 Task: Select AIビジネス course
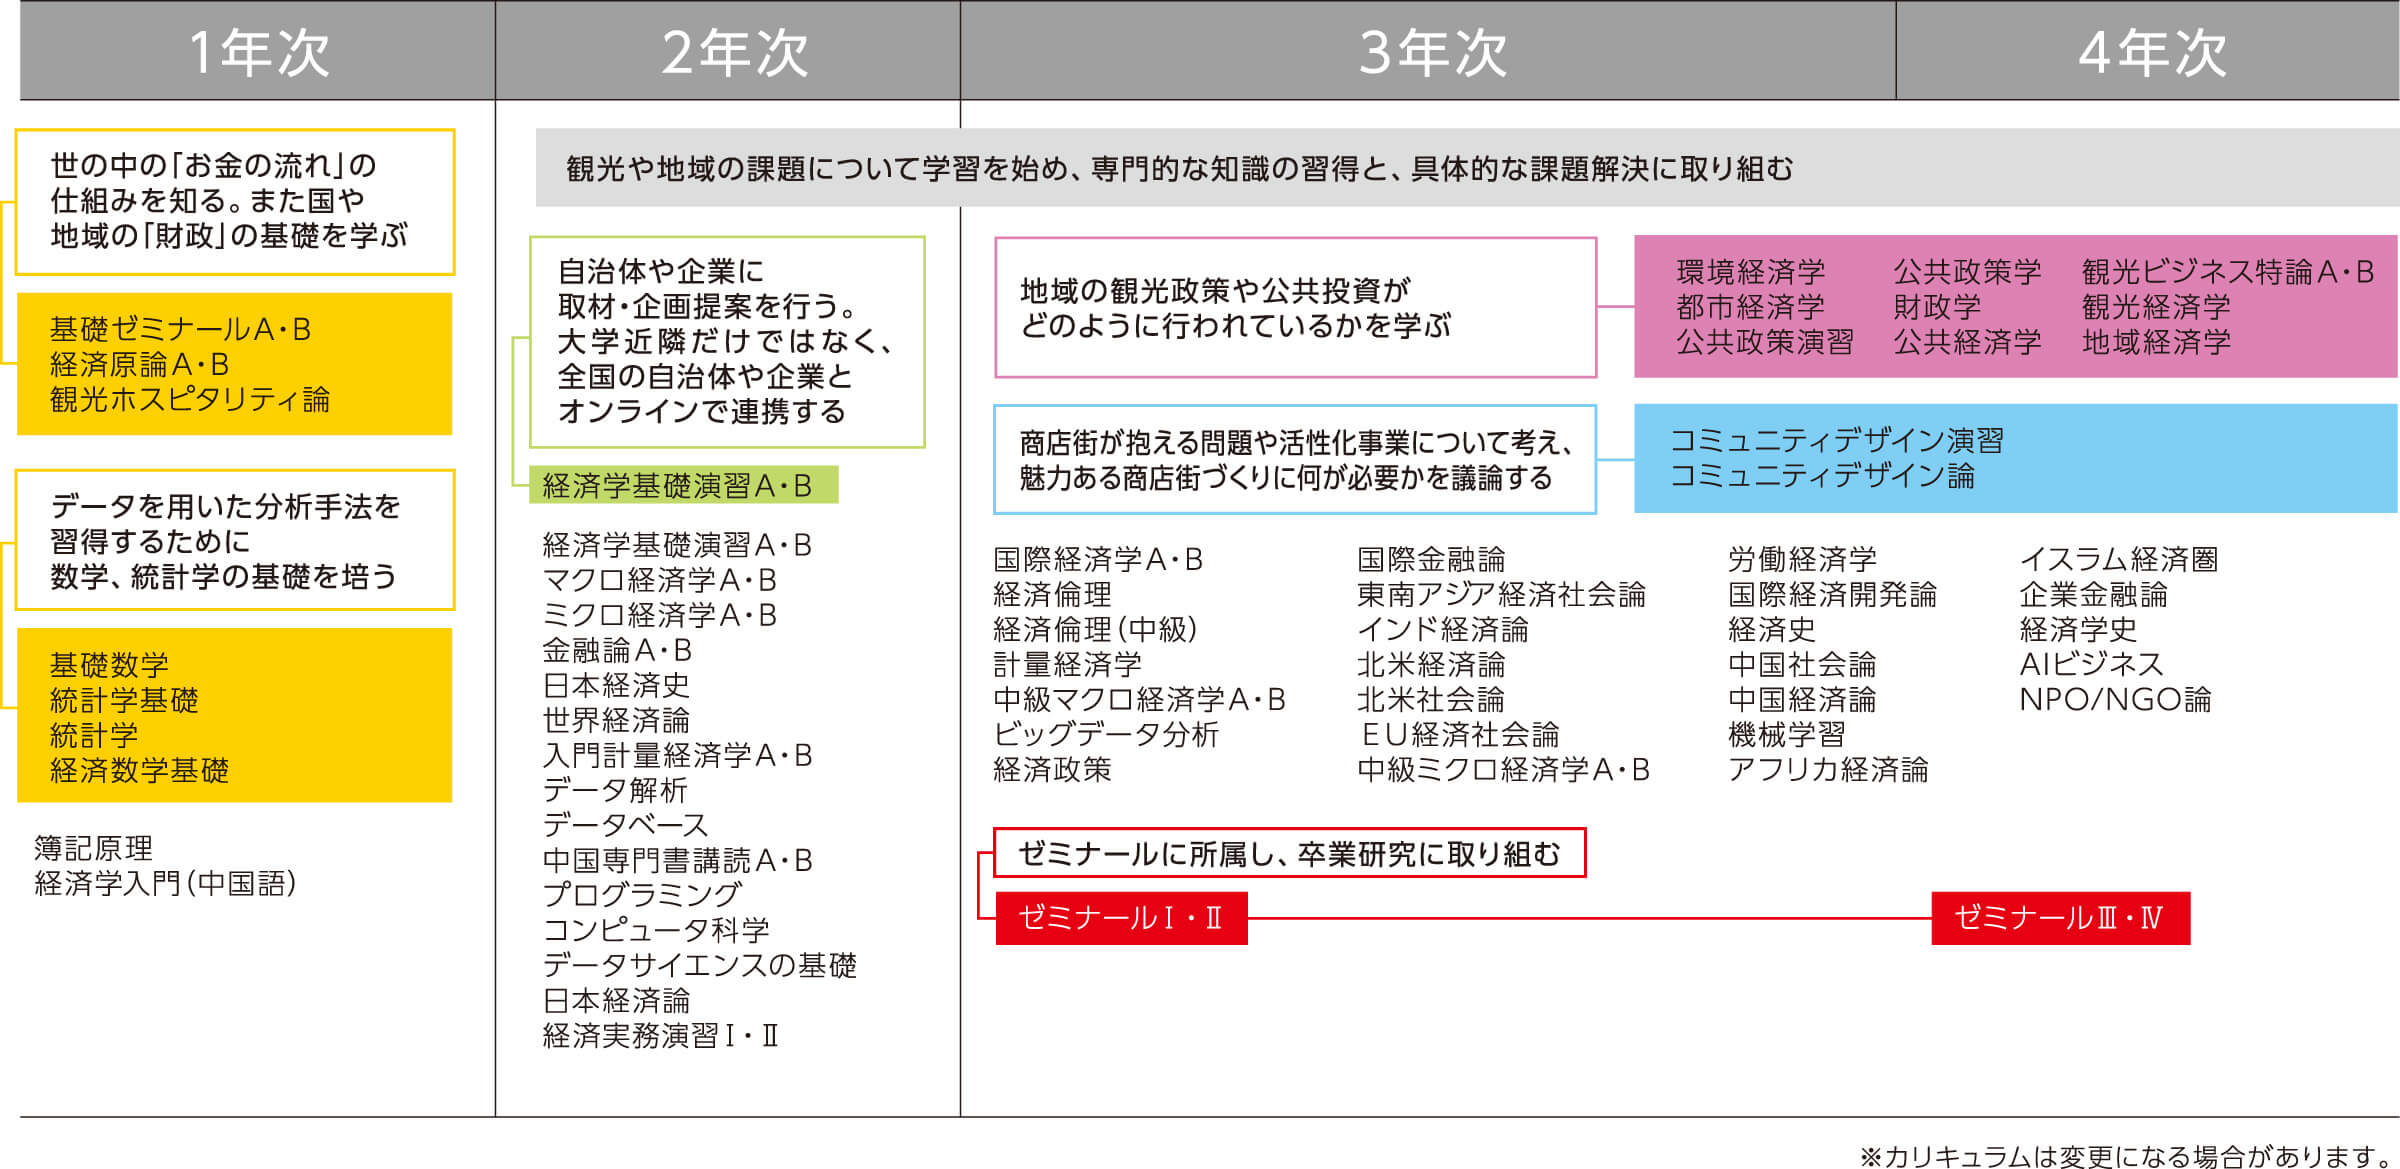coord(2092,664)
